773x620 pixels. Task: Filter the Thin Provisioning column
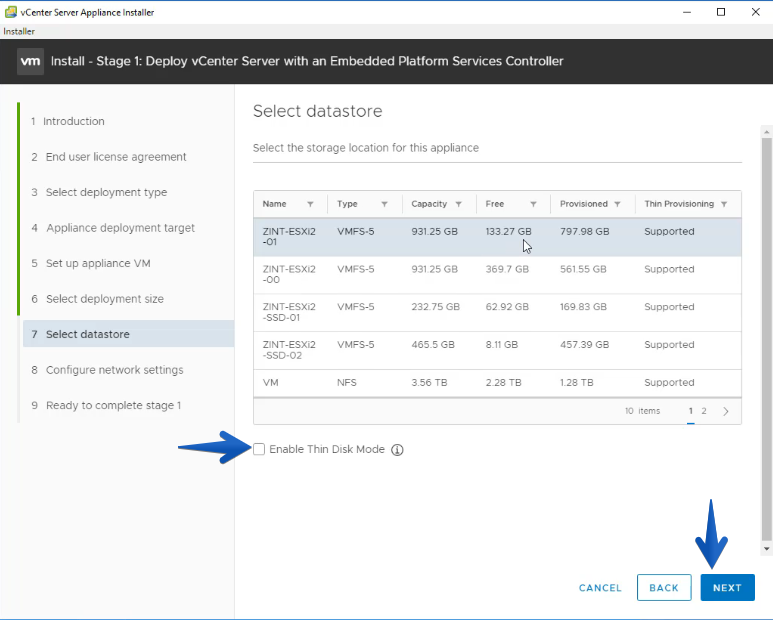724,204
